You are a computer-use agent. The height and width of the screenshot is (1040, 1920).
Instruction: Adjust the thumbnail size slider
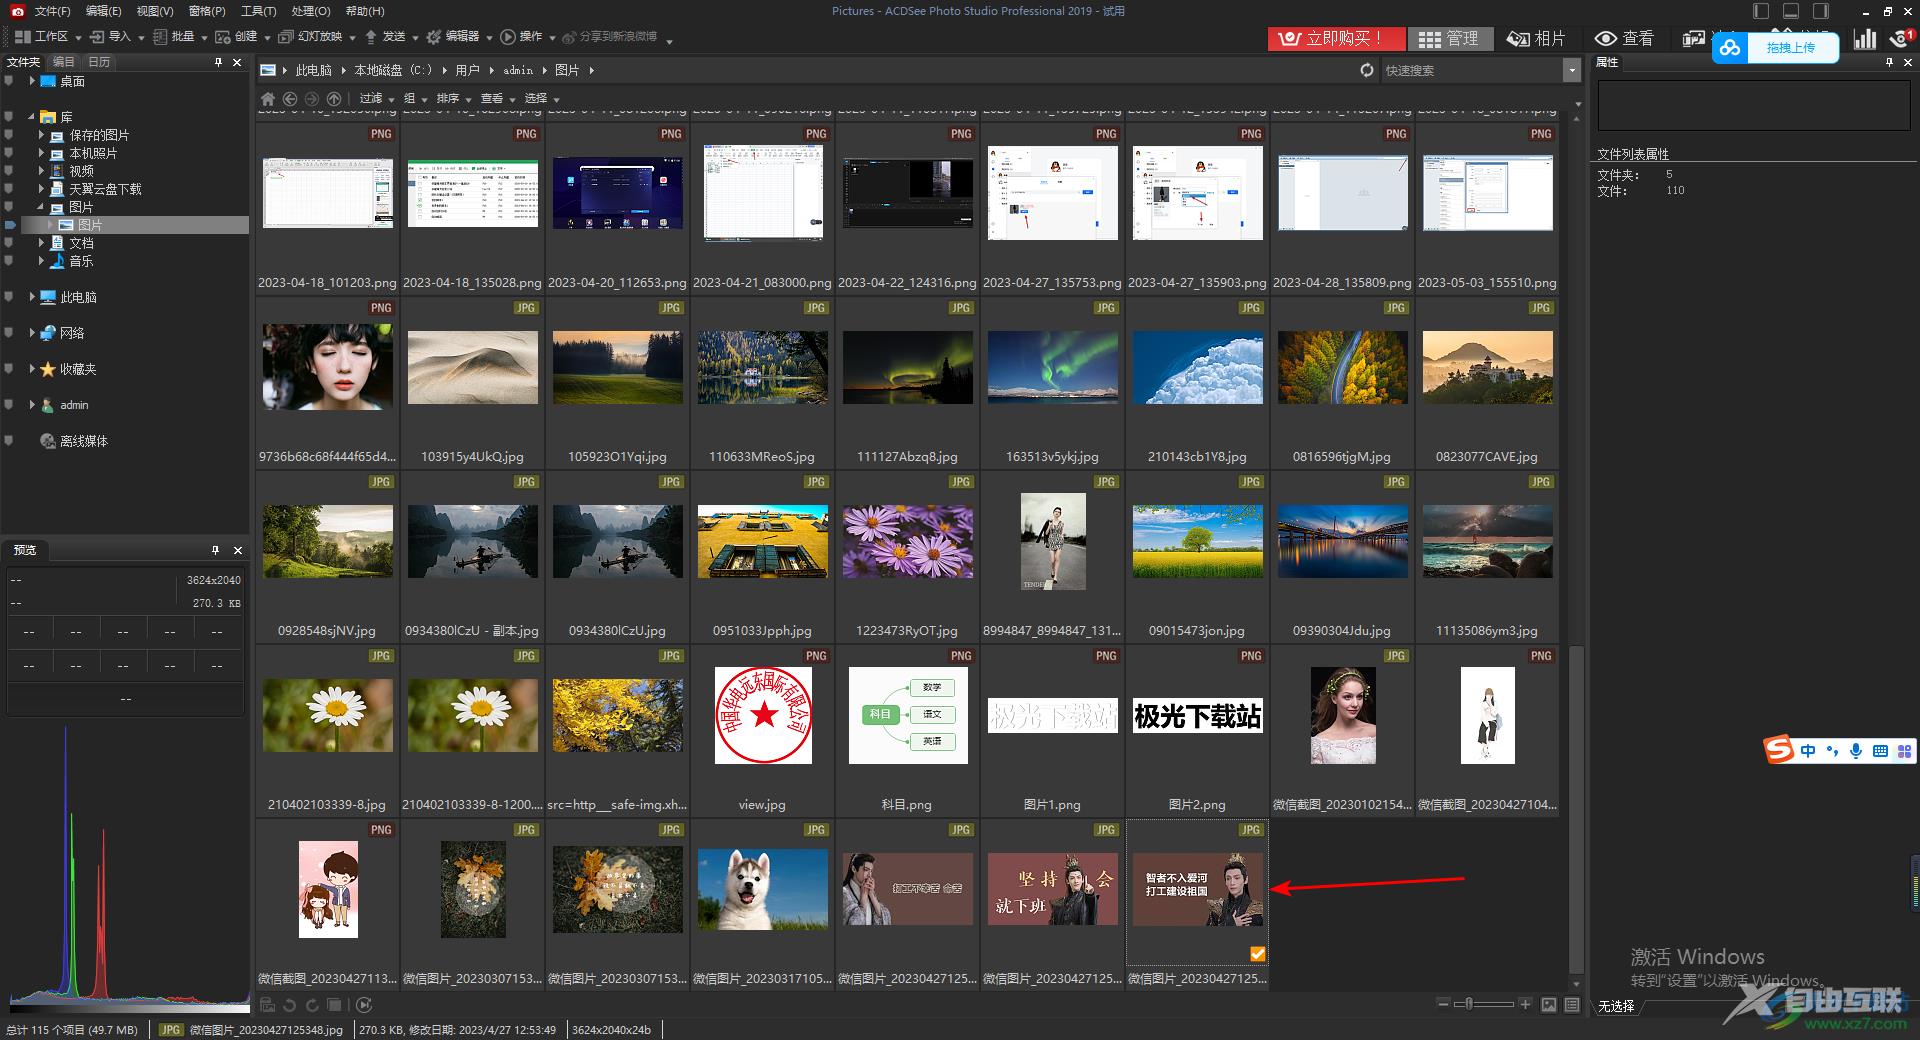1485,1004
